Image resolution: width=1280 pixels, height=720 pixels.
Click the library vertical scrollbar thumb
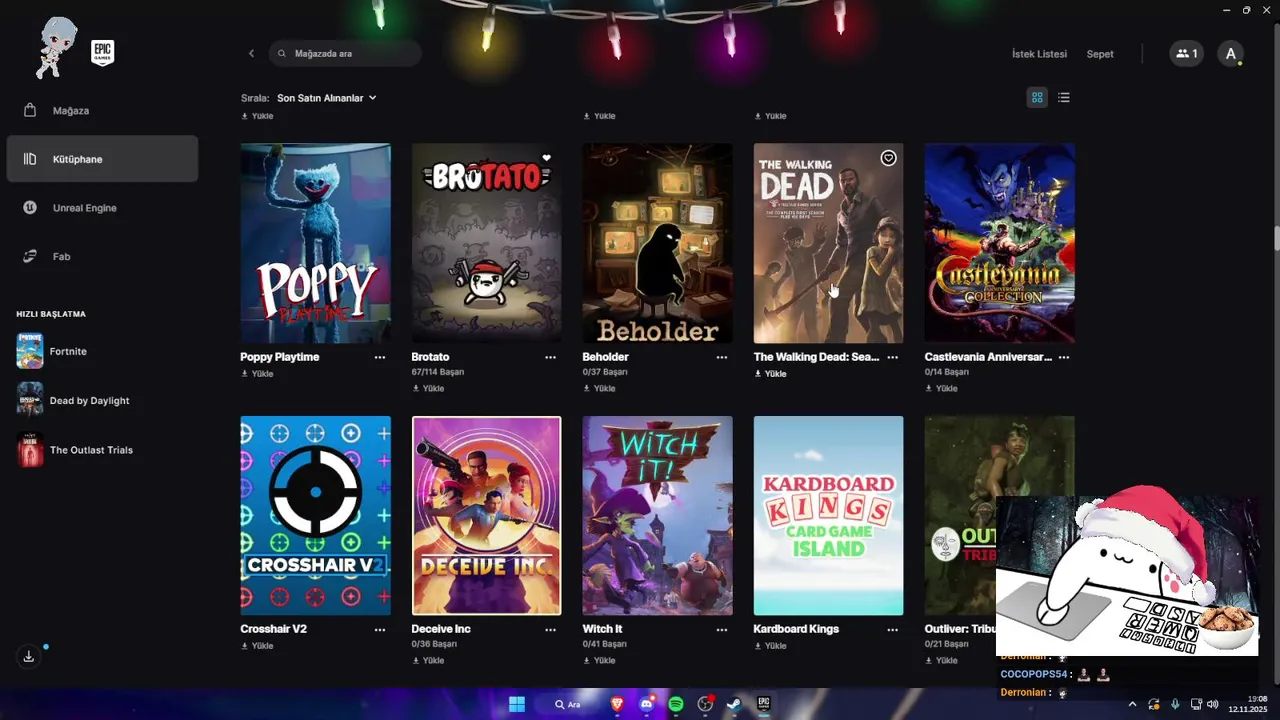[1276, 239]
